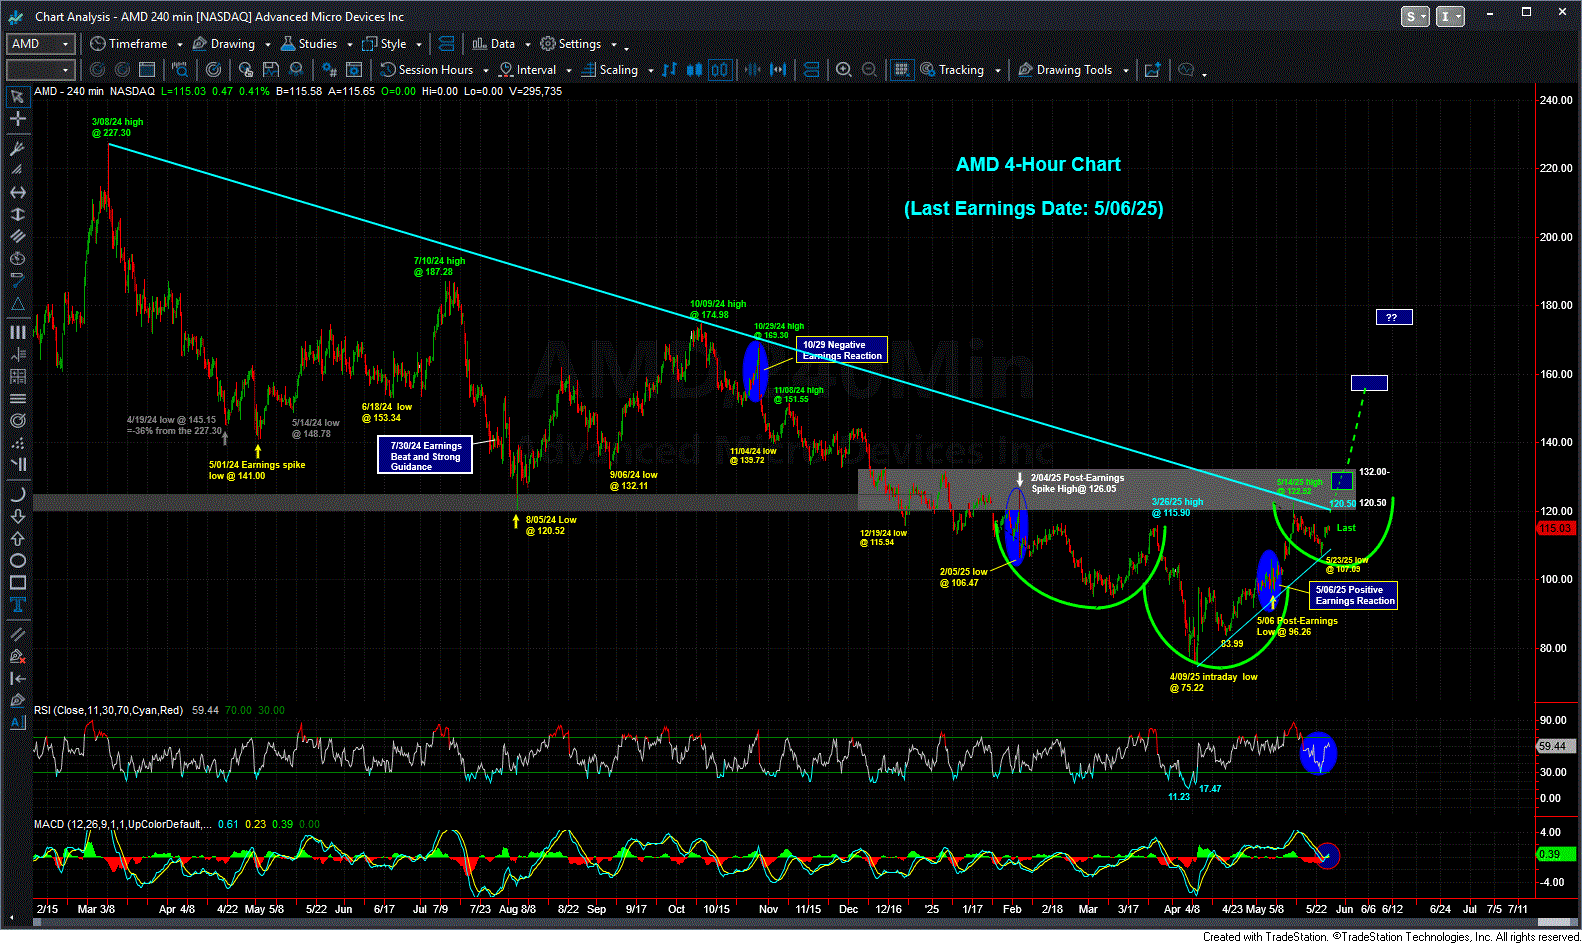The image size is (1582, 943).
Task: Select the arc drawing tool
Action: (x=17, y=494)
